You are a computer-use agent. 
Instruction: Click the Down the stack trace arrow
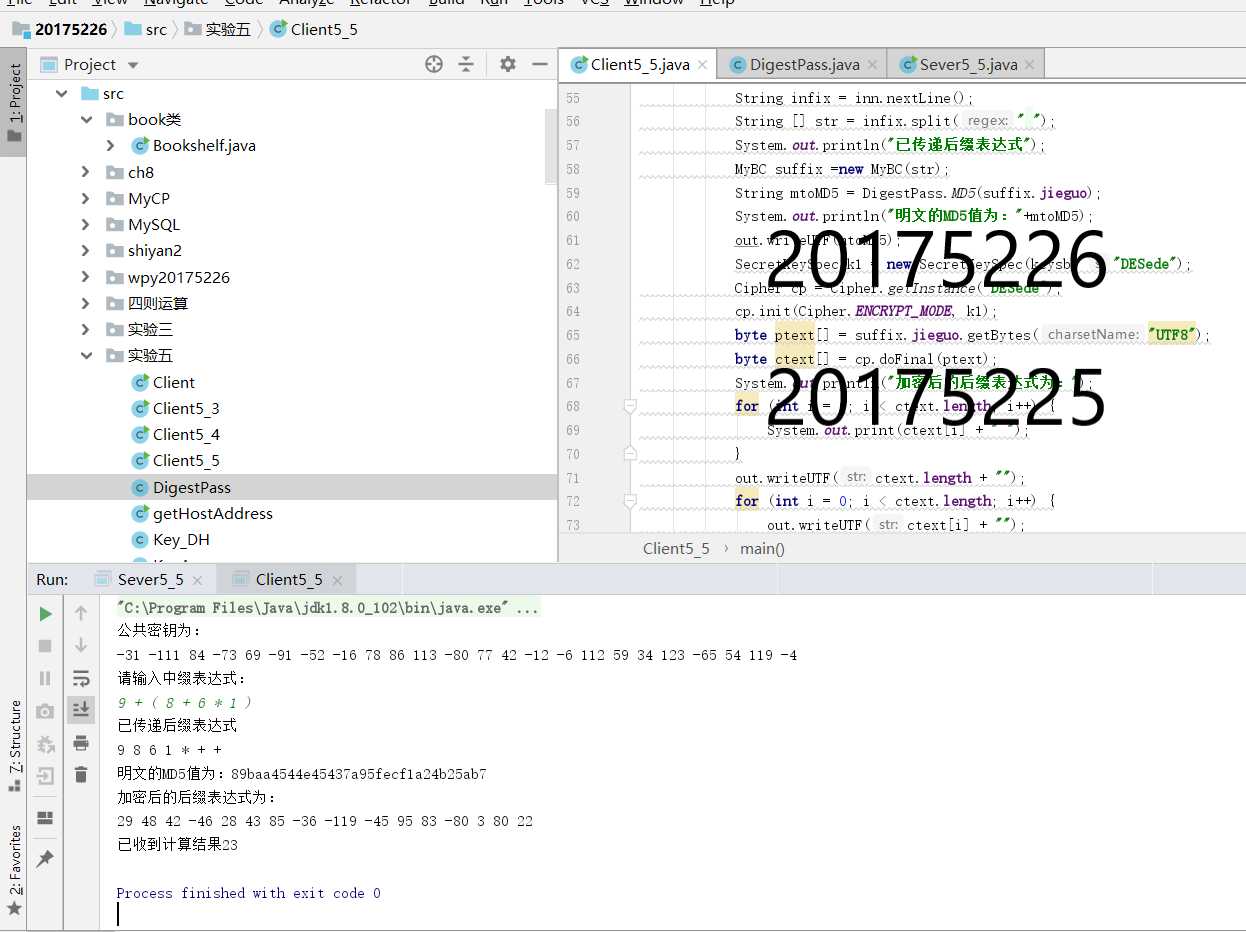tap(81, 645)
